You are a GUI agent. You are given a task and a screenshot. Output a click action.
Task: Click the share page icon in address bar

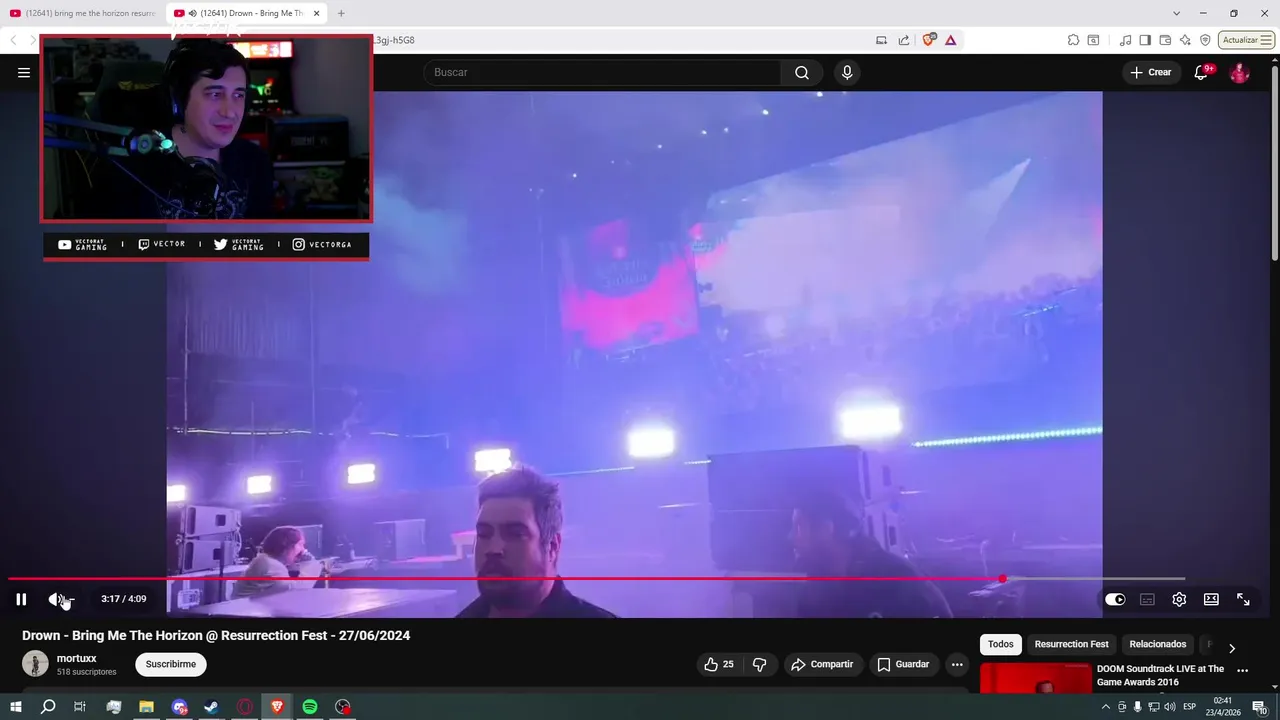[904, 40]
